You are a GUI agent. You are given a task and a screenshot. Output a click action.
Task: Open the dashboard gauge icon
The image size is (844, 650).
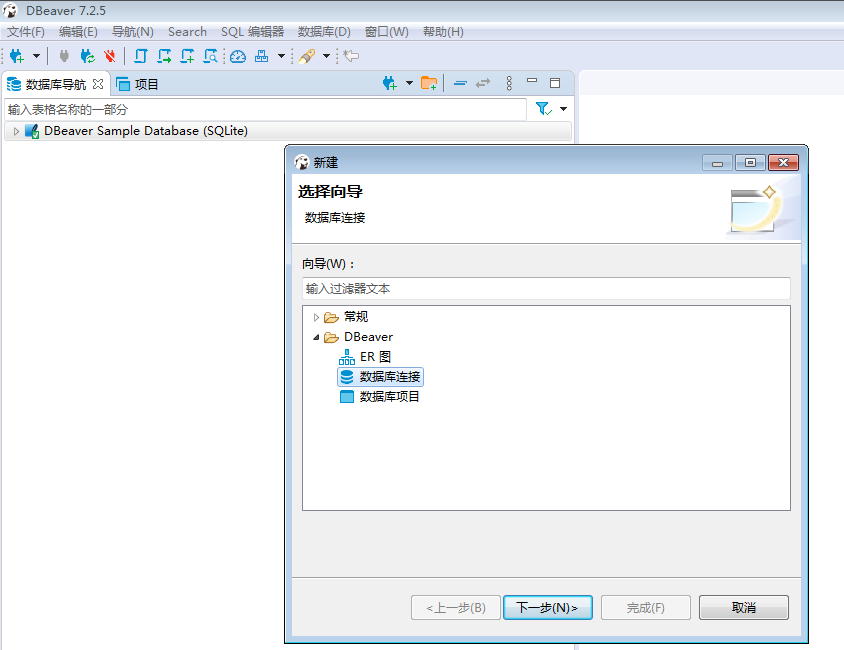pyautogui.click(x=238, y=56)
